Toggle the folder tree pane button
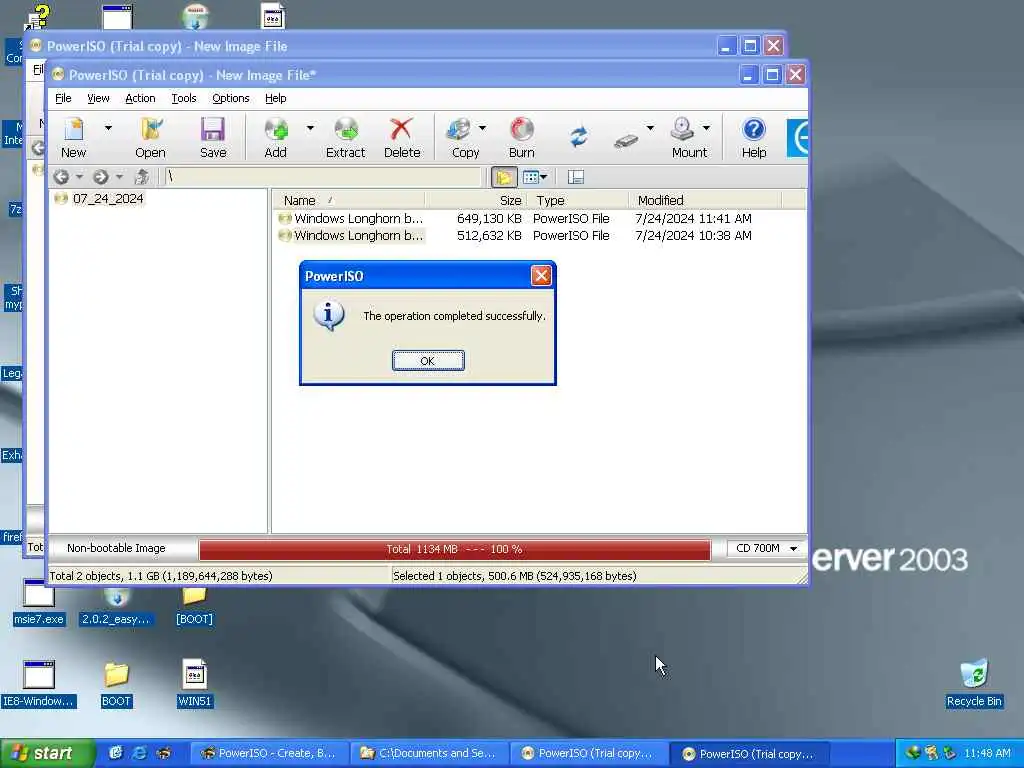 (504, 177)
